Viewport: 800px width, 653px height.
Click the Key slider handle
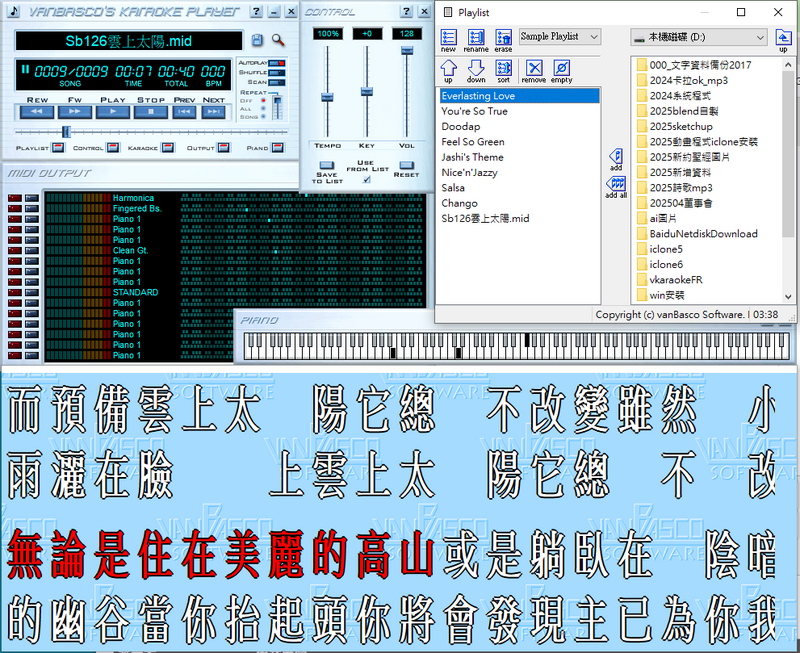367,91
